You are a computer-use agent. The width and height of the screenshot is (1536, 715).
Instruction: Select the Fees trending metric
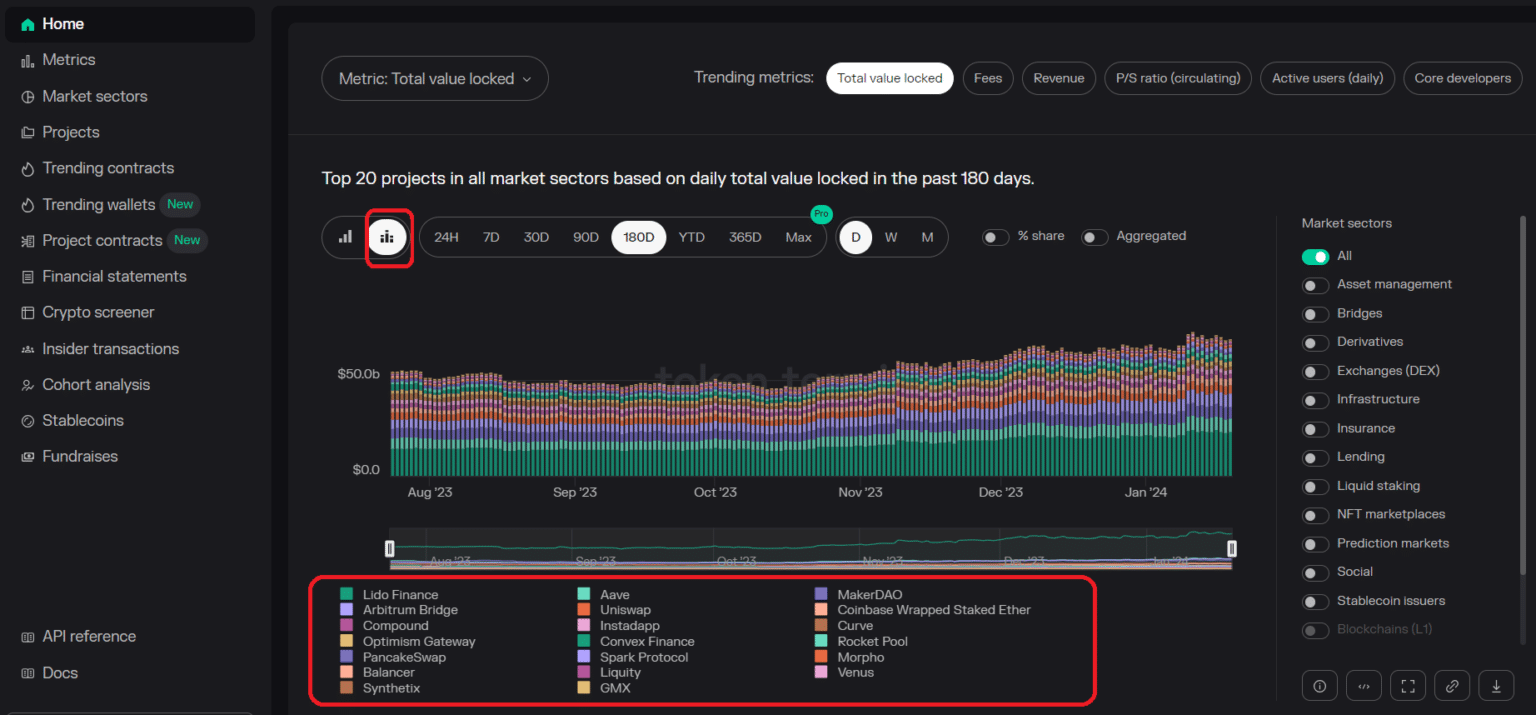click(987, 78)
